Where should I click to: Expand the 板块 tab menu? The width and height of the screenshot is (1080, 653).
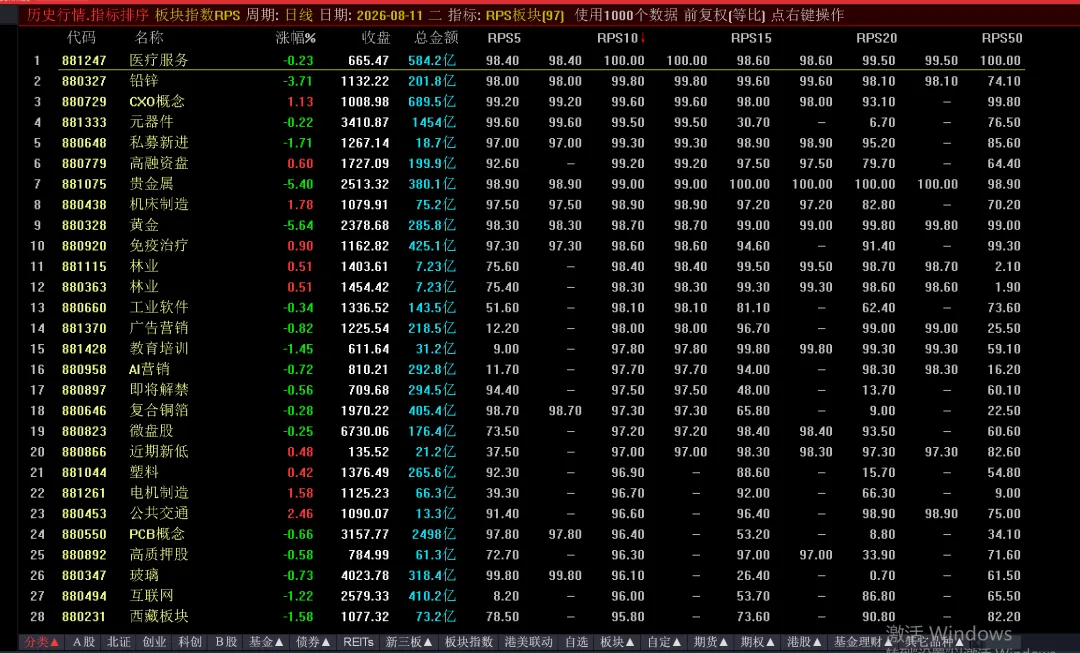[618, 642]
